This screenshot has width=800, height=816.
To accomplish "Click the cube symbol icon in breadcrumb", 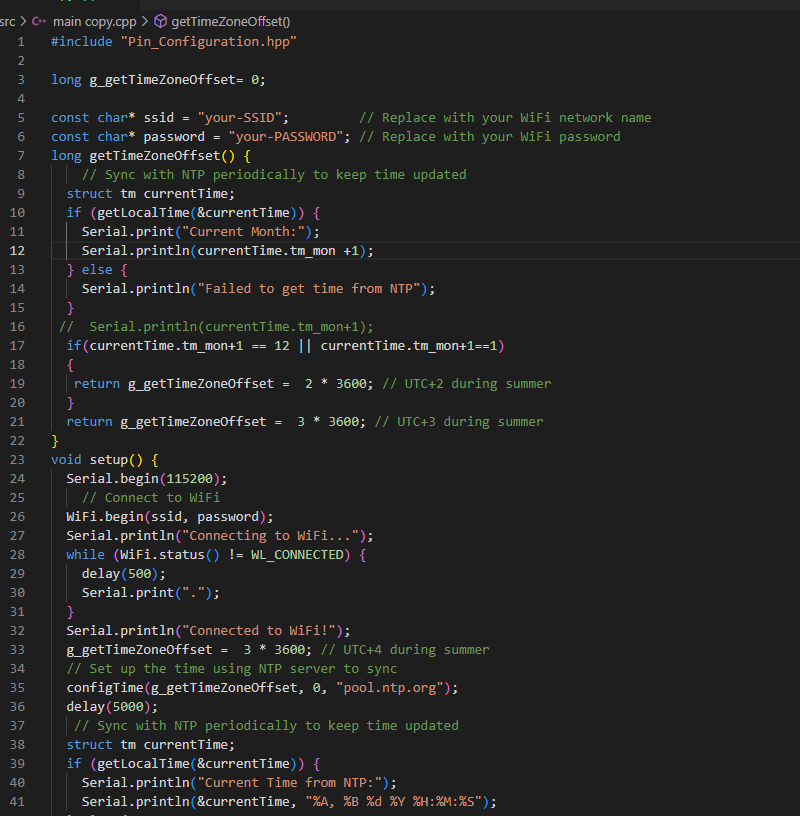I will [161, 21].
